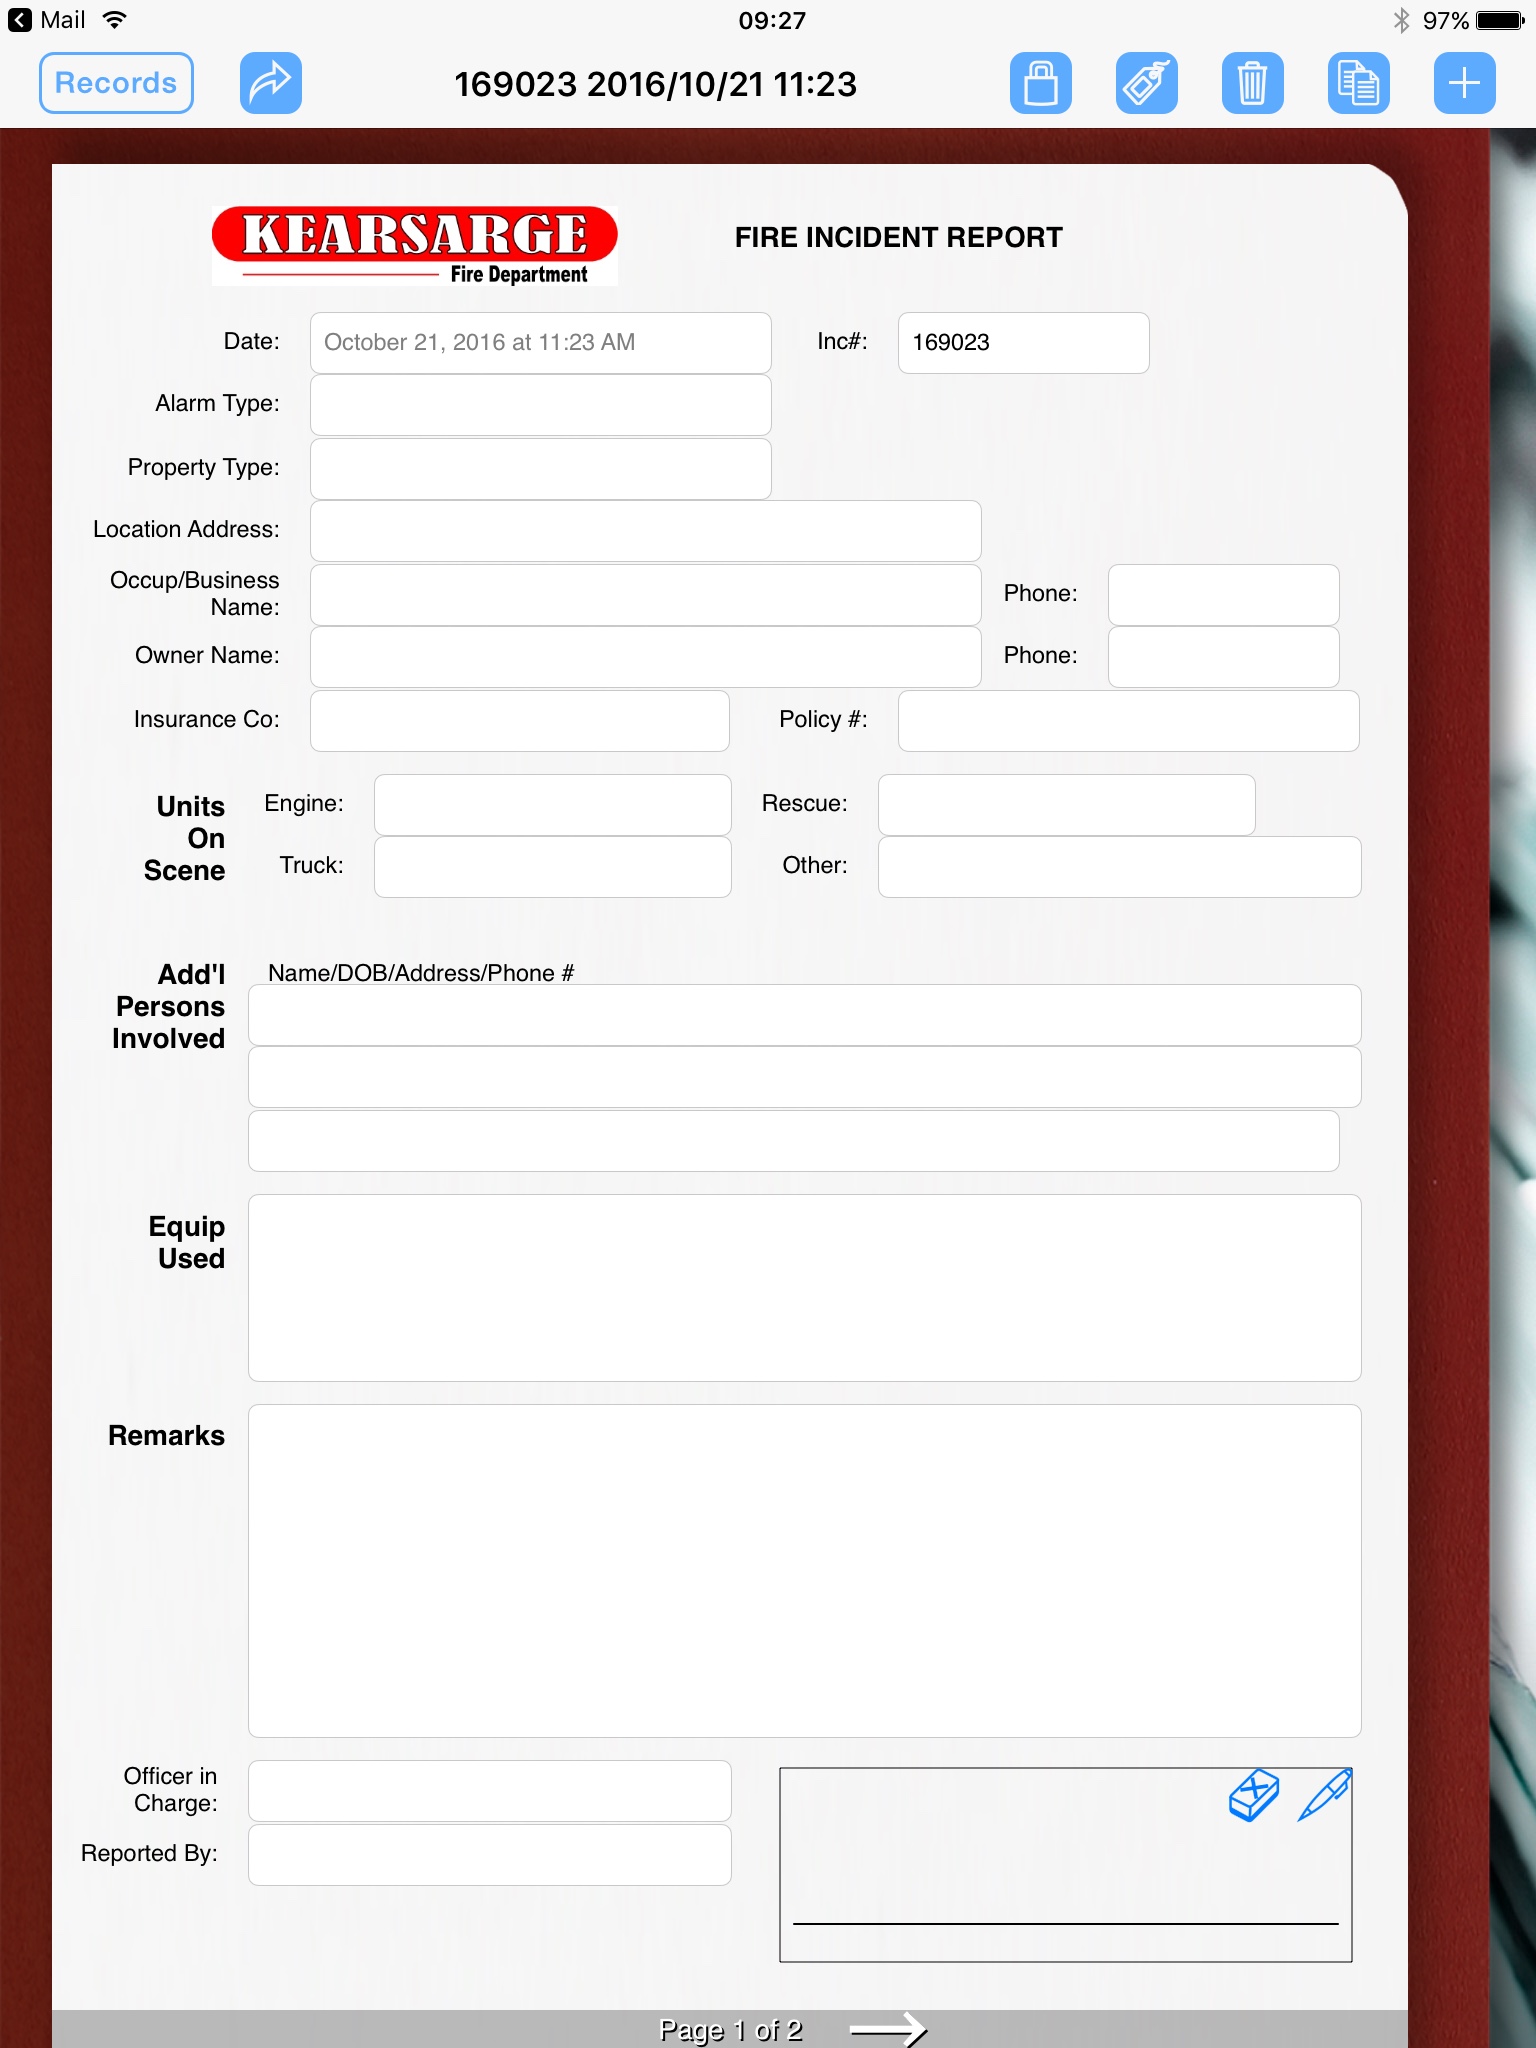Tap the FIRE INCIDENT REPORT heading

(898, 237)
